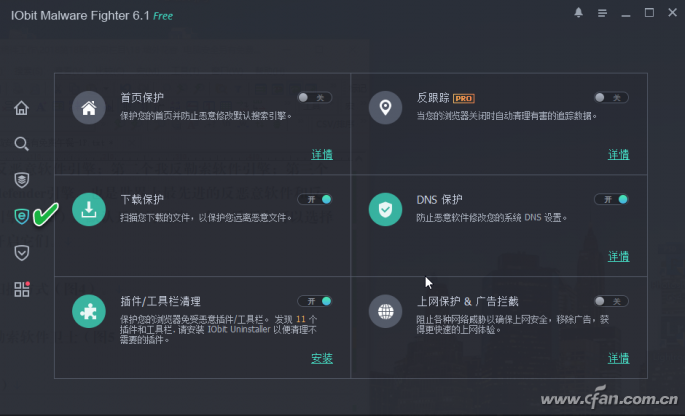The width and height of the screenshot is (685, 416).
Task: Open the notifications bell icon
Action: (578, 12)
